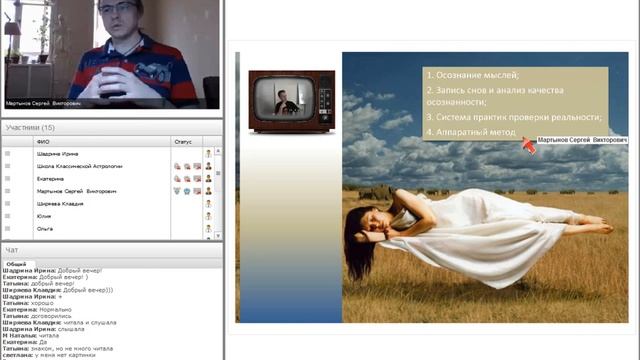Click the participants list scrollbar thumb
Viewport: 640px width, 360px height.
click(x=218, y=173)
